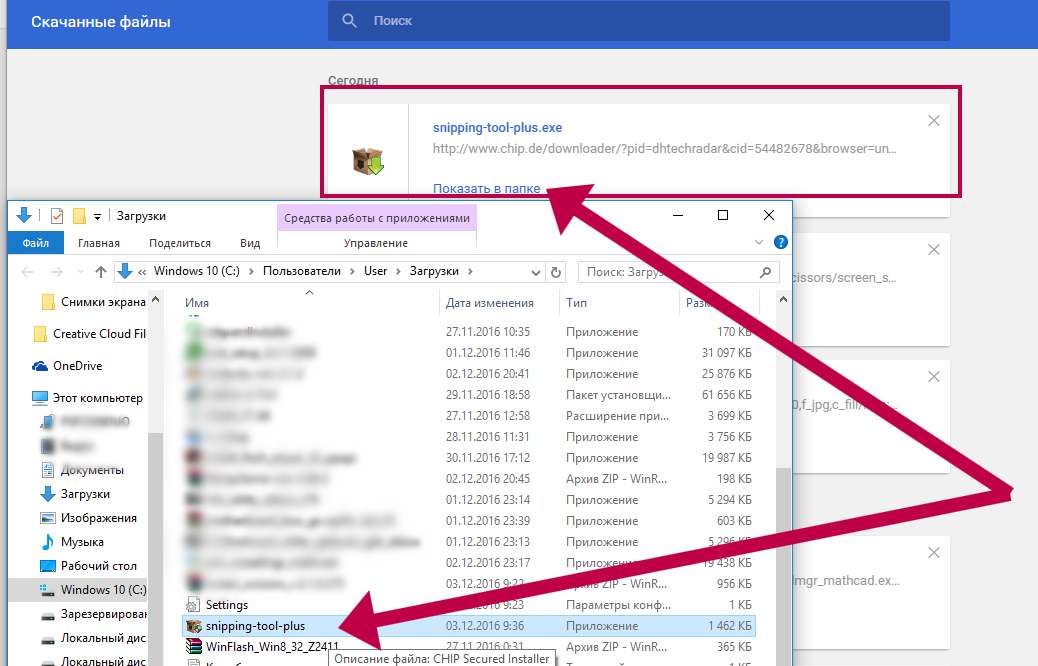This screenshot has width=1038, height=666.
Task: Switch to the Поделиться ribbon tab
Action: [x=180, y=243]
